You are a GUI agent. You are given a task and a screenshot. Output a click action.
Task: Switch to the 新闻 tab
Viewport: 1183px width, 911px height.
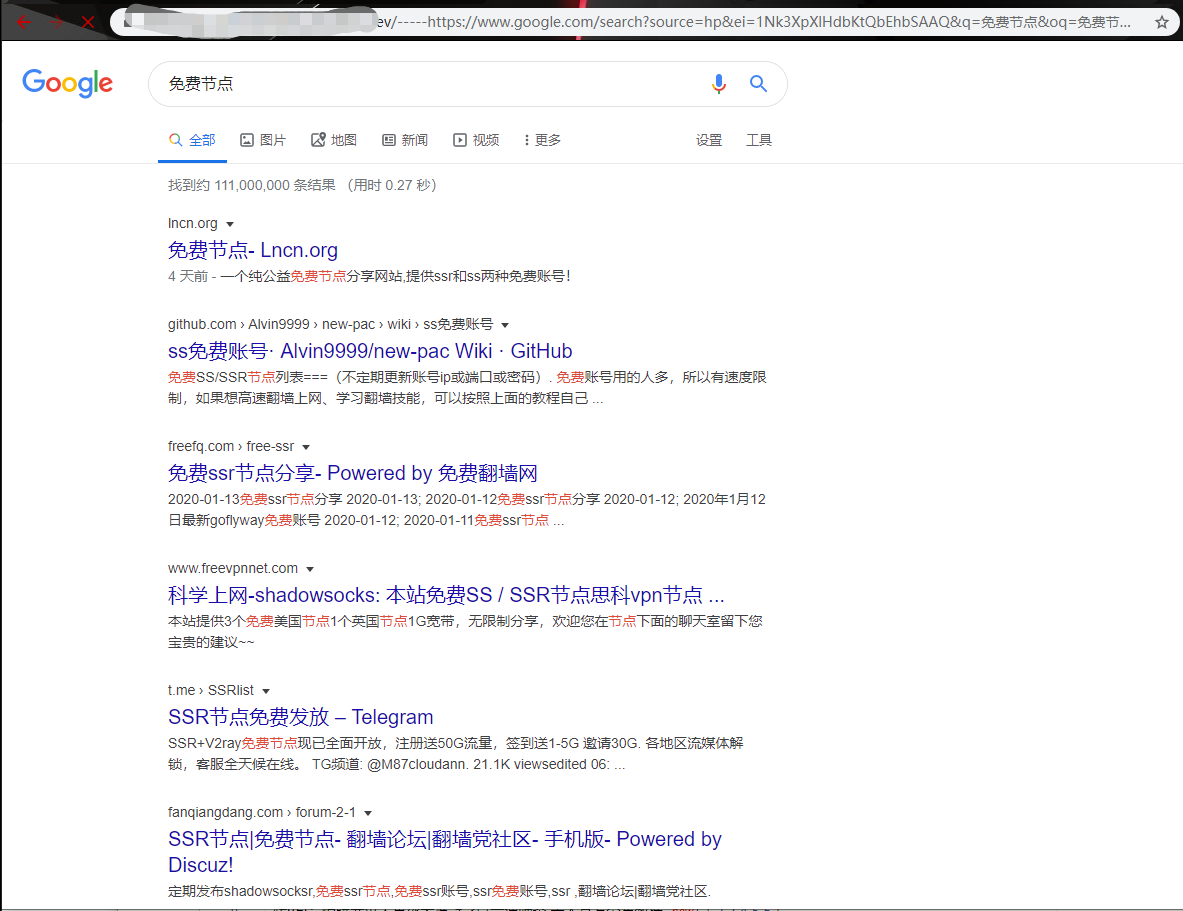[405, 140]
